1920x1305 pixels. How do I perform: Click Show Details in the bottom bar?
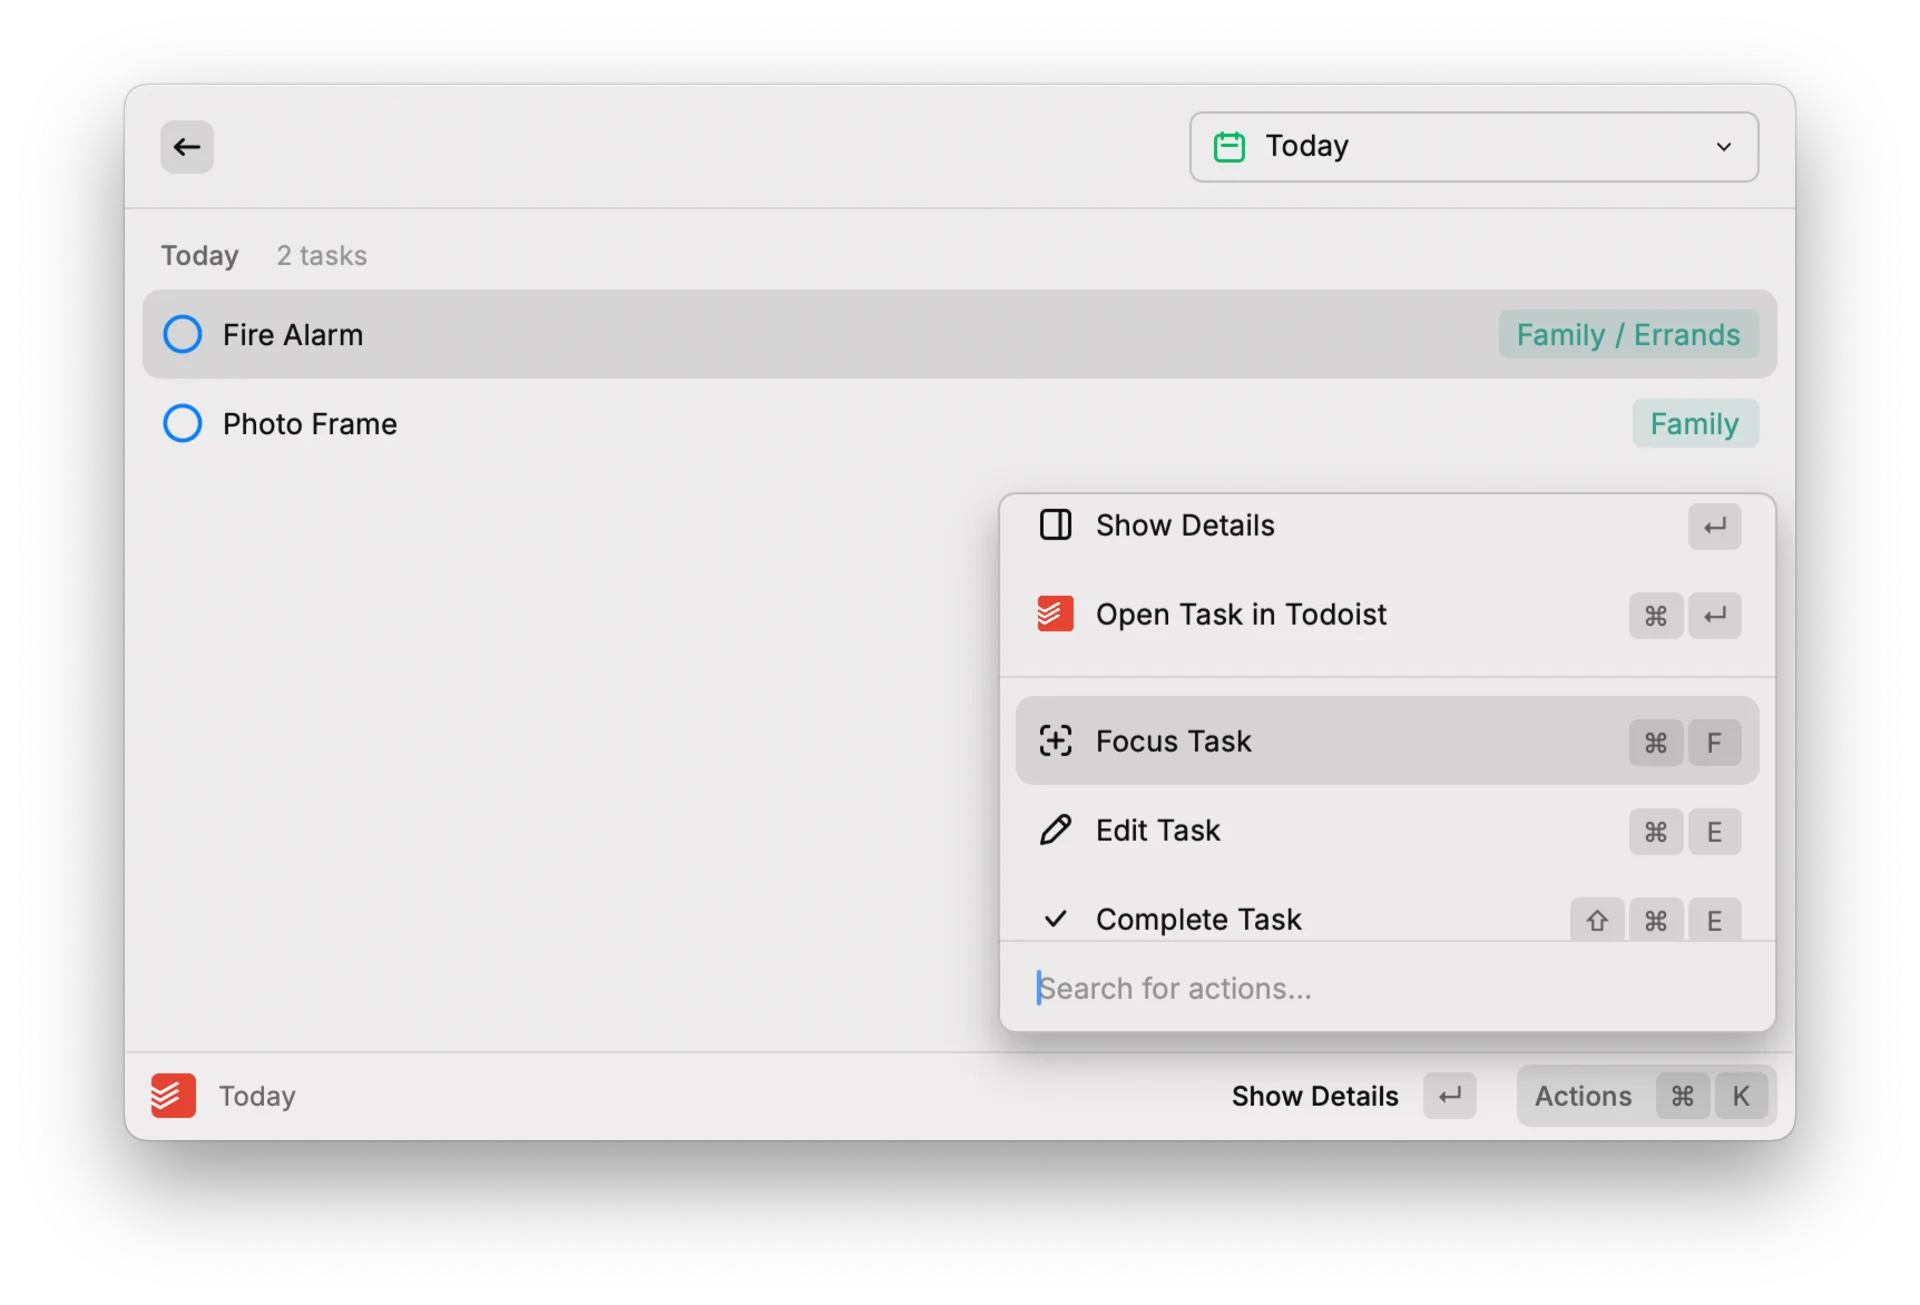click(1314, 1095)
